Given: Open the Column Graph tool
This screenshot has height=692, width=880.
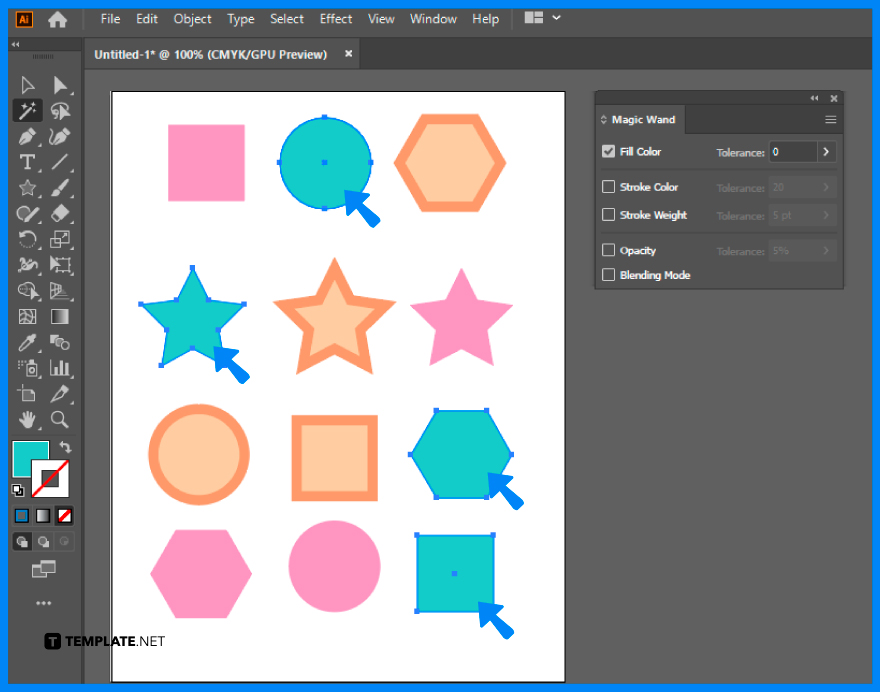Looking at the screenshot, I should pyautogui.click(x=61, y=368).
